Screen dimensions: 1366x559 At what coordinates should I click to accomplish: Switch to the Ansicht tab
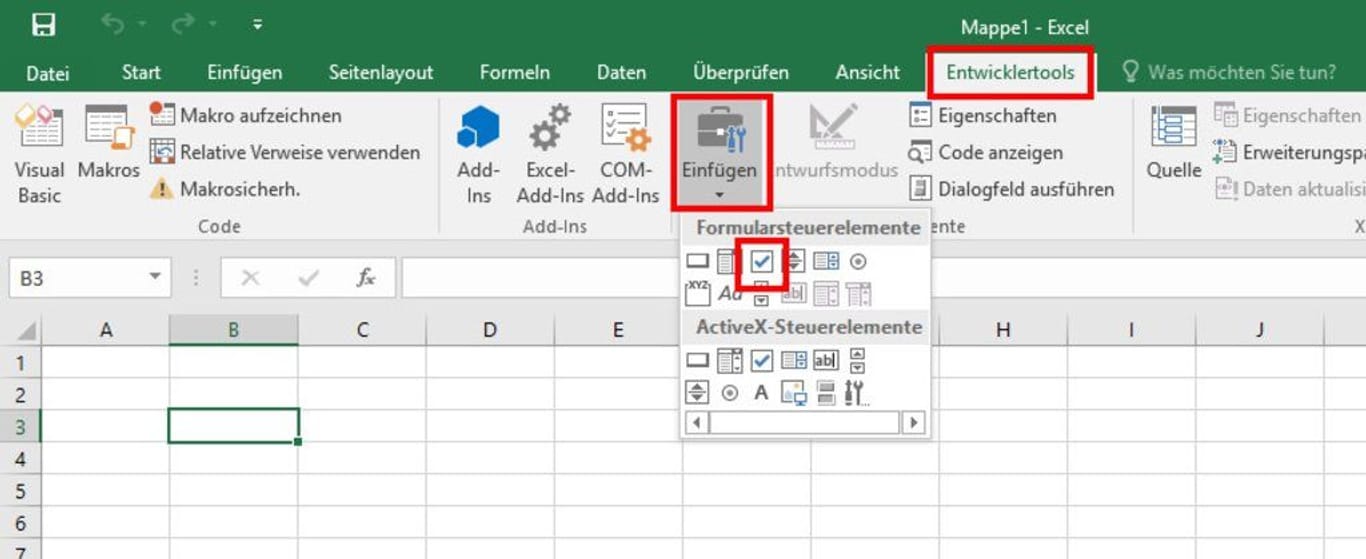[867, 72]
